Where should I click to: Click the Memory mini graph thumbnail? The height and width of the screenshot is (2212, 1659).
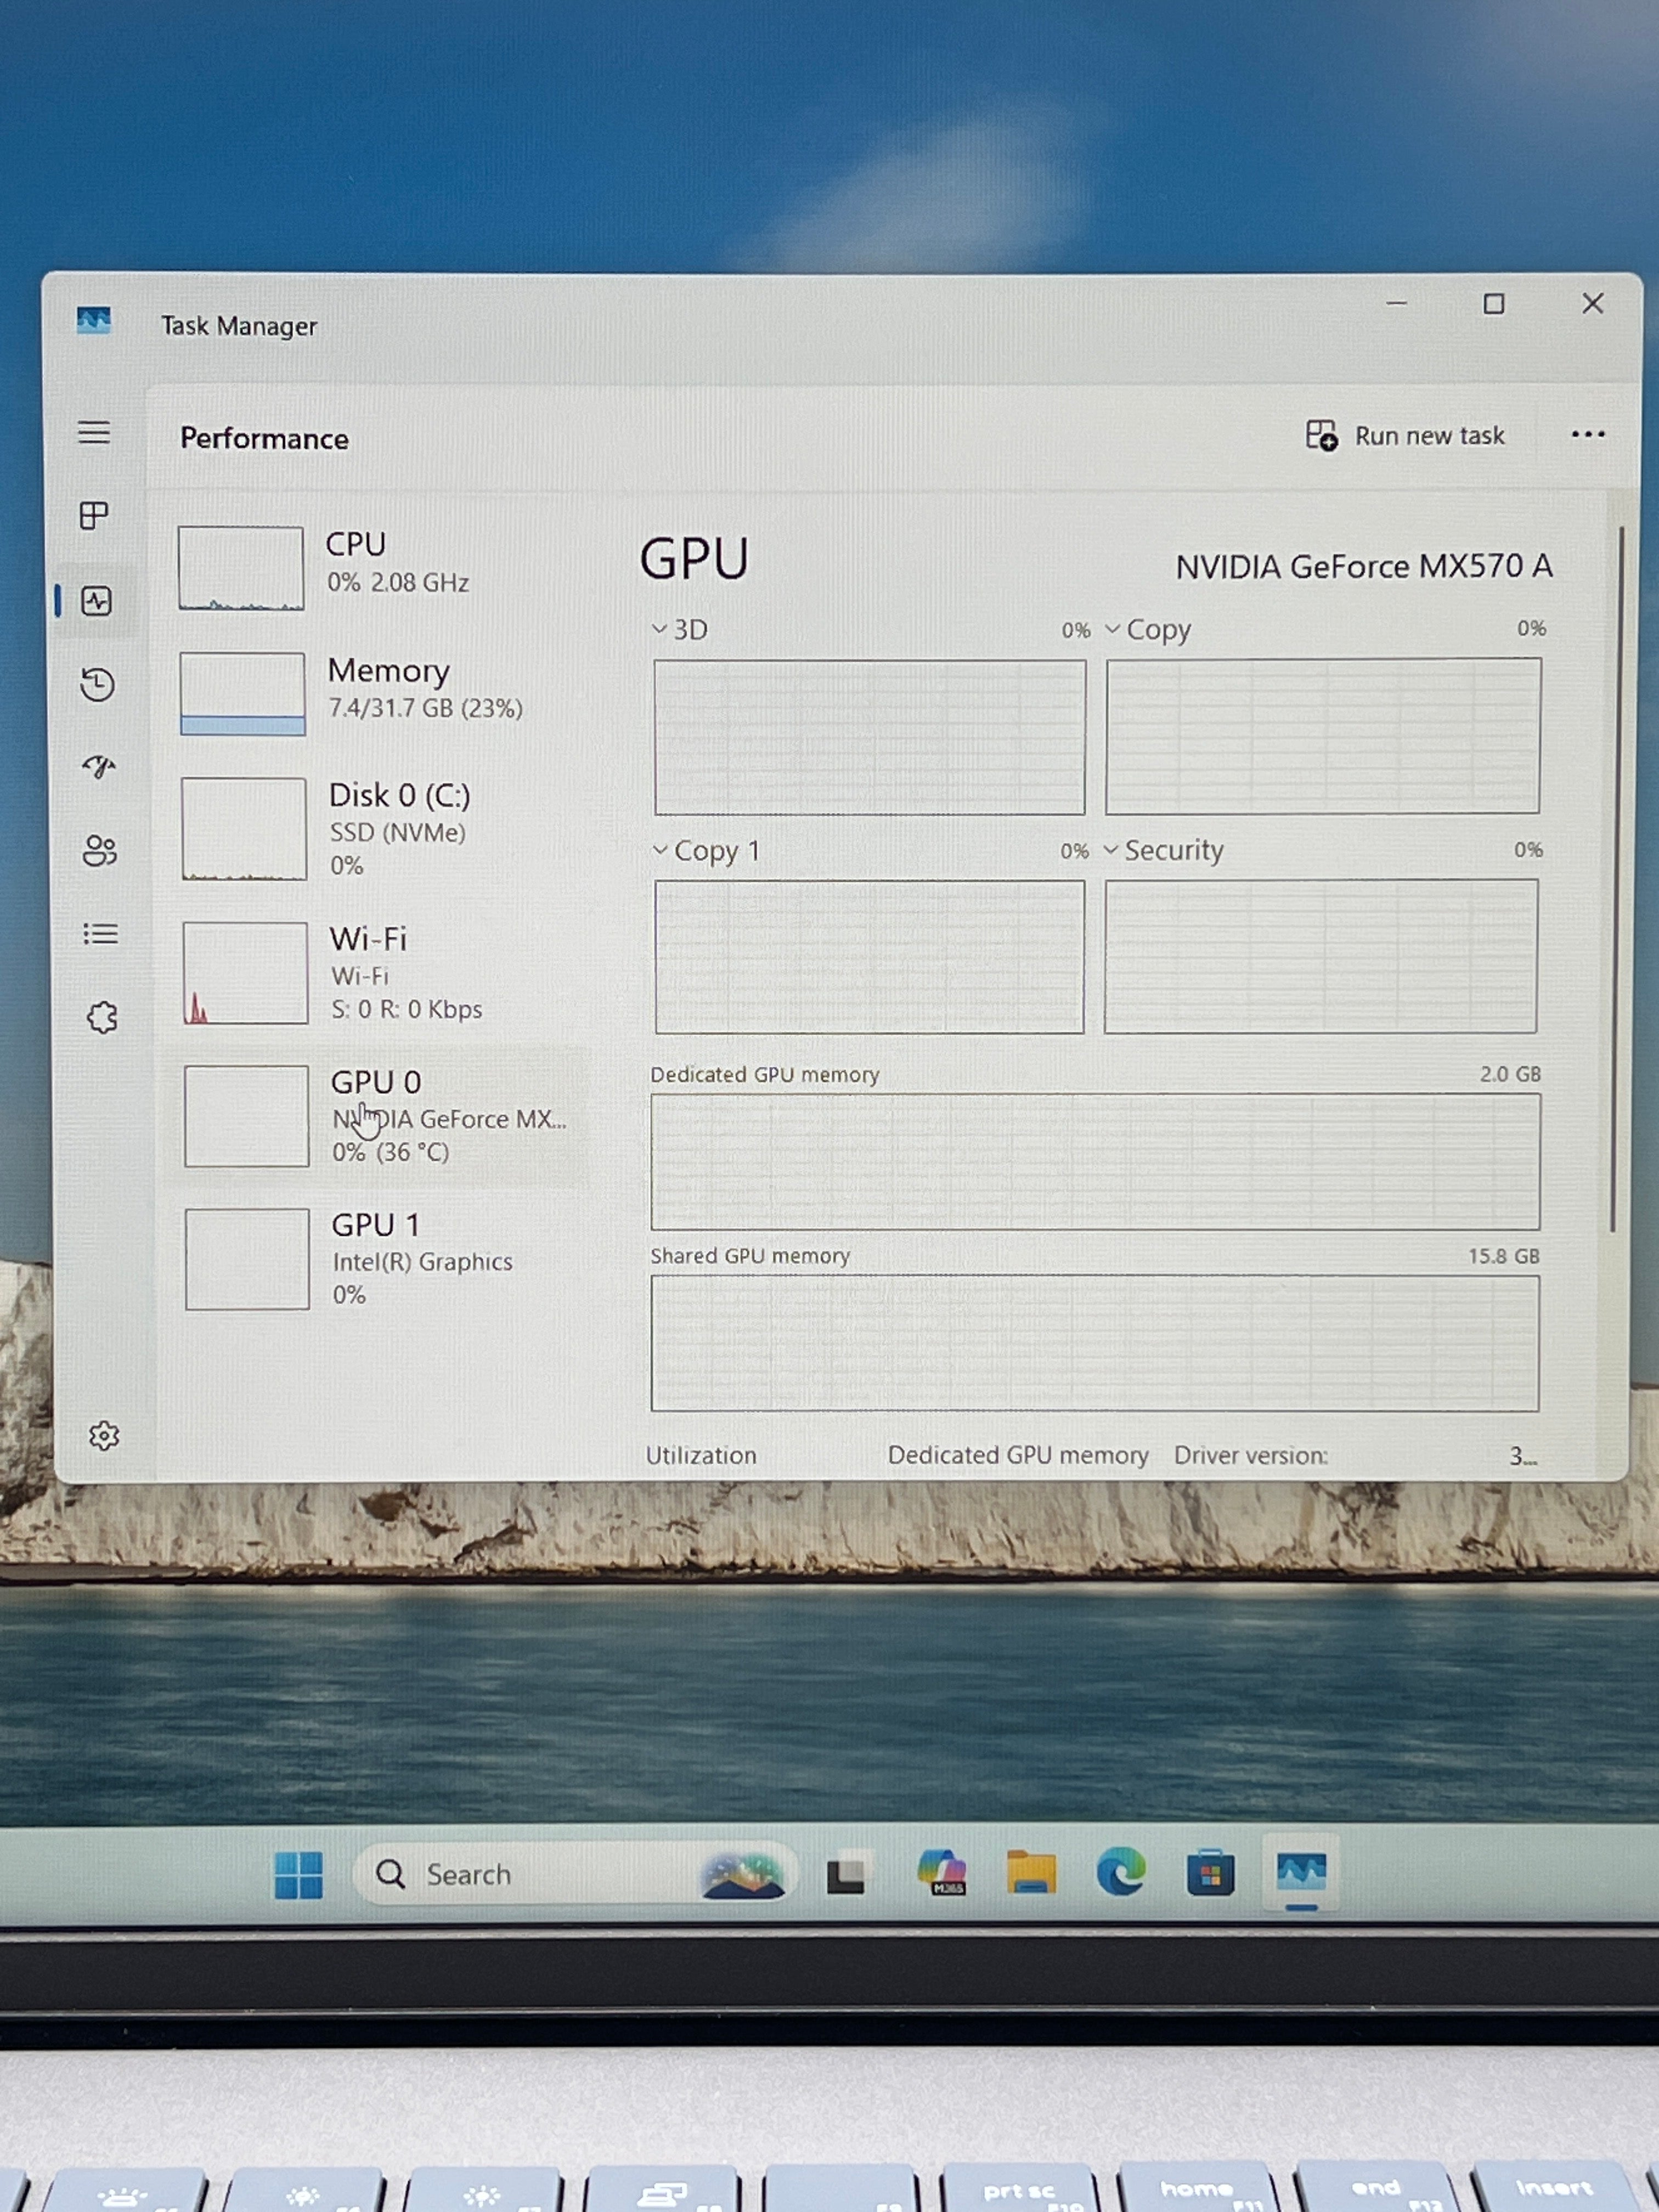pos(243,694)
